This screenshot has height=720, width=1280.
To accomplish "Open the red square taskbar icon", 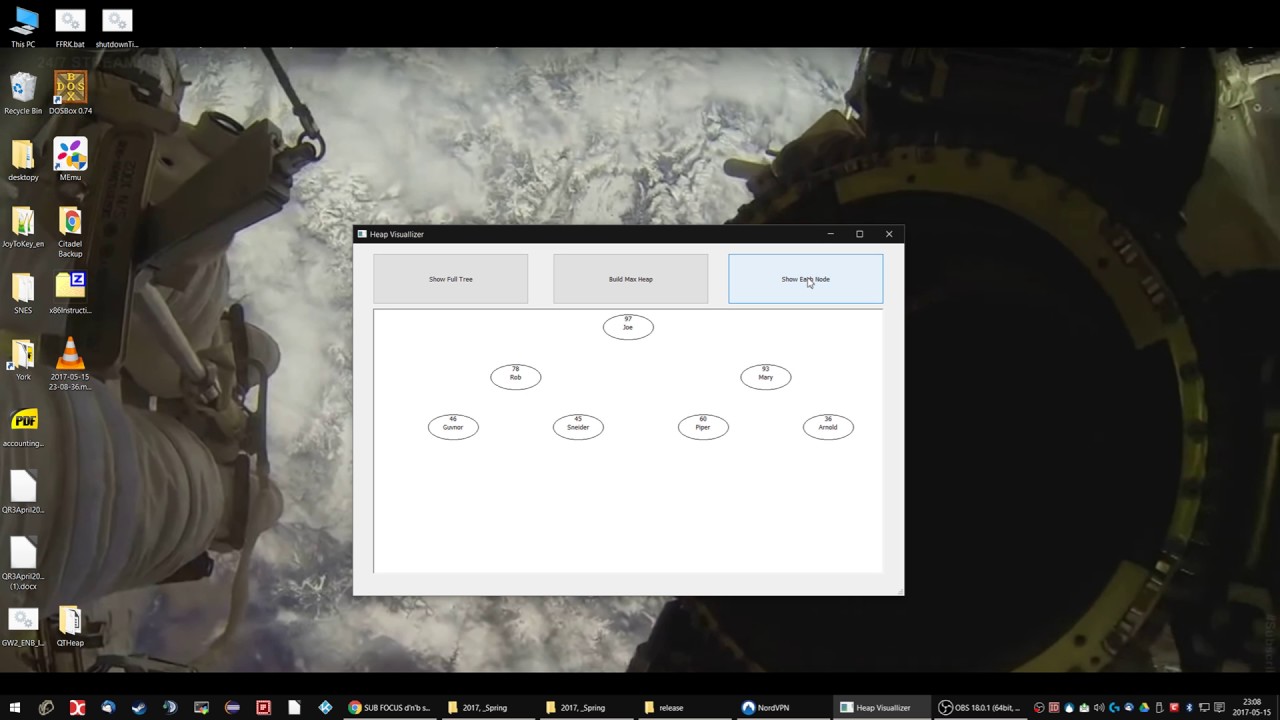I will (x=263, y=708).
